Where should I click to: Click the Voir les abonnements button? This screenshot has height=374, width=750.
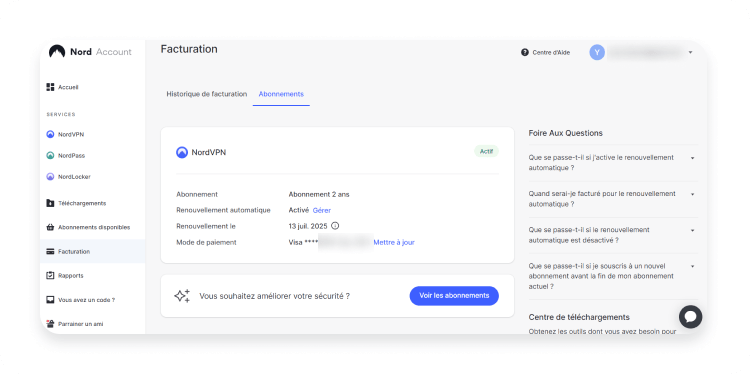tap(454, 296)
